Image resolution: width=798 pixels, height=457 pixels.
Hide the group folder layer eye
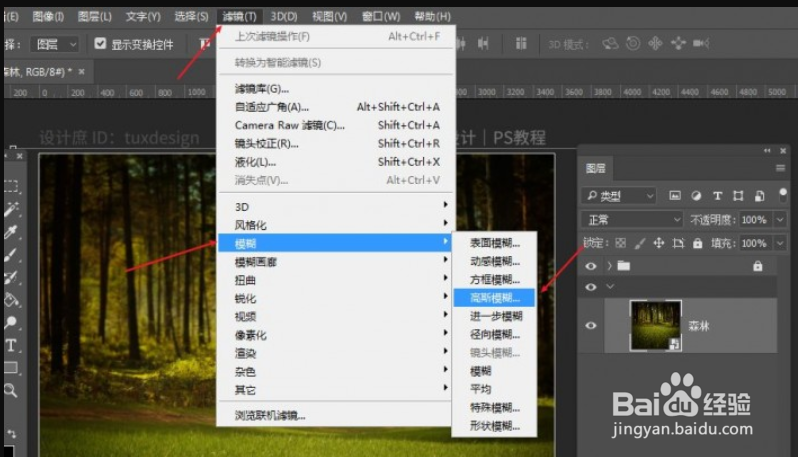(x=590, y=266)
